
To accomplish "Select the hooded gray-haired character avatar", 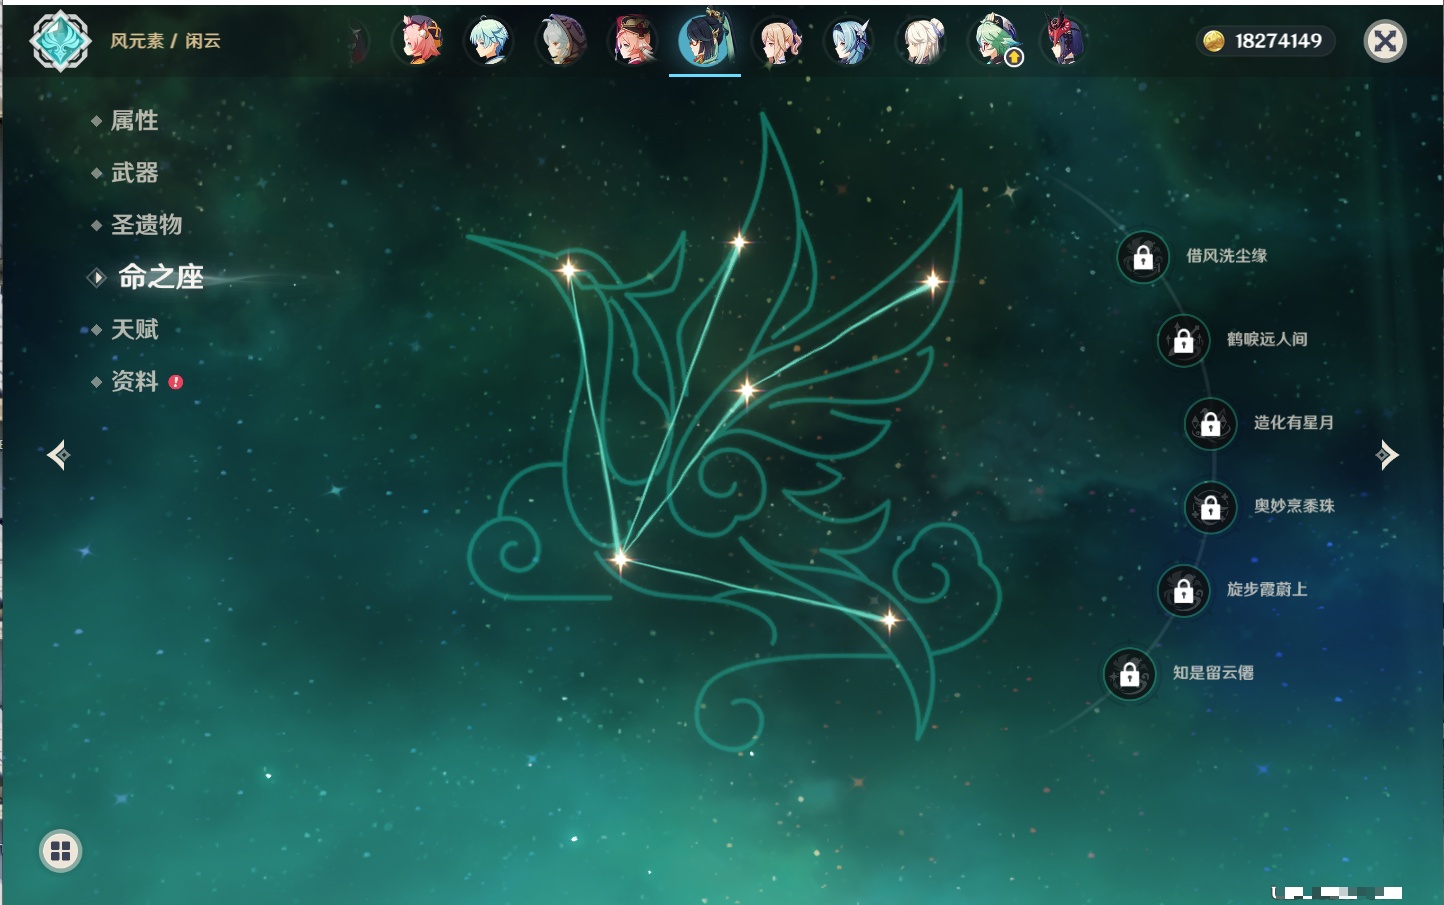I will 561,41.
